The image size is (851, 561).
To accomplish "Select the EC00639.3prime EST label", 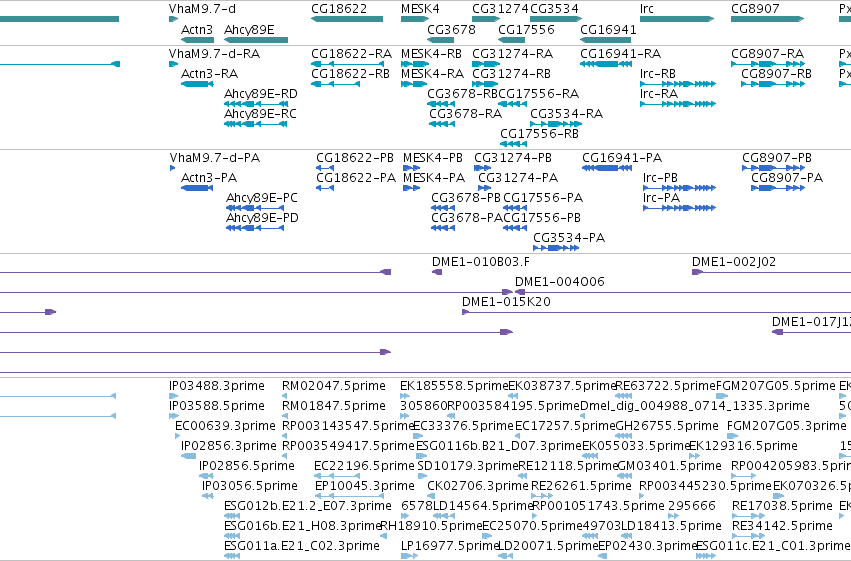I will click(225, 426).
